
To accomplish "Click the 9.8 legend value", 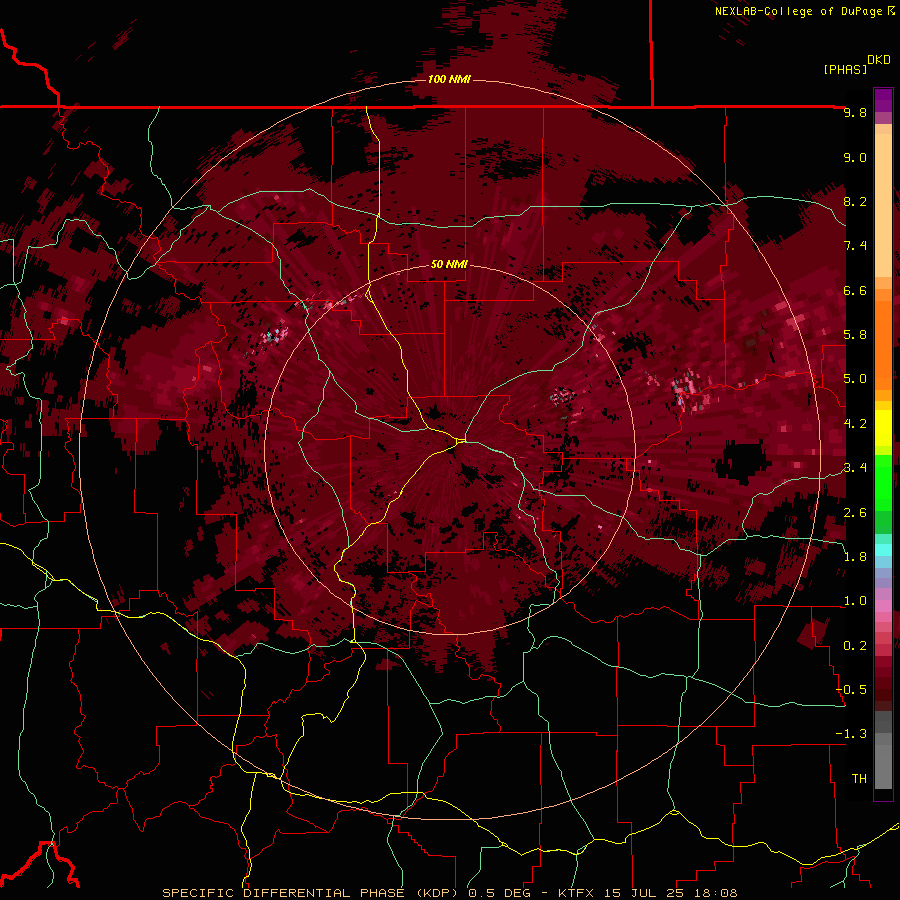I will point(855,112).
